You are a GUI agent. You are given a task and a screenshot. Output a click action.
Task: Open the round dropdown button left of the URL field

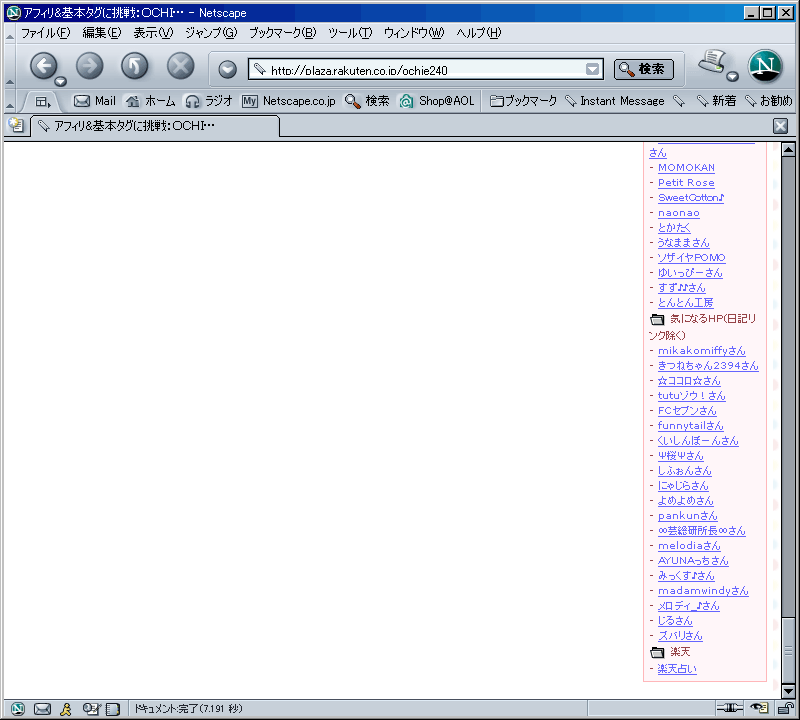(228, 69)
